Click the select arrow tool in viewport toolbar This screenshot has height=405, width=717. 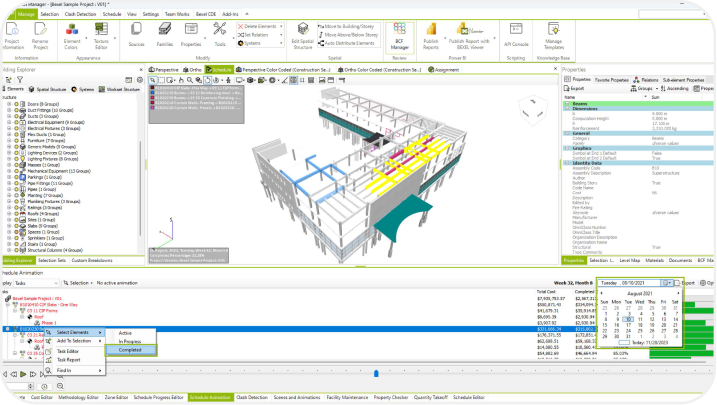(153, 80)
